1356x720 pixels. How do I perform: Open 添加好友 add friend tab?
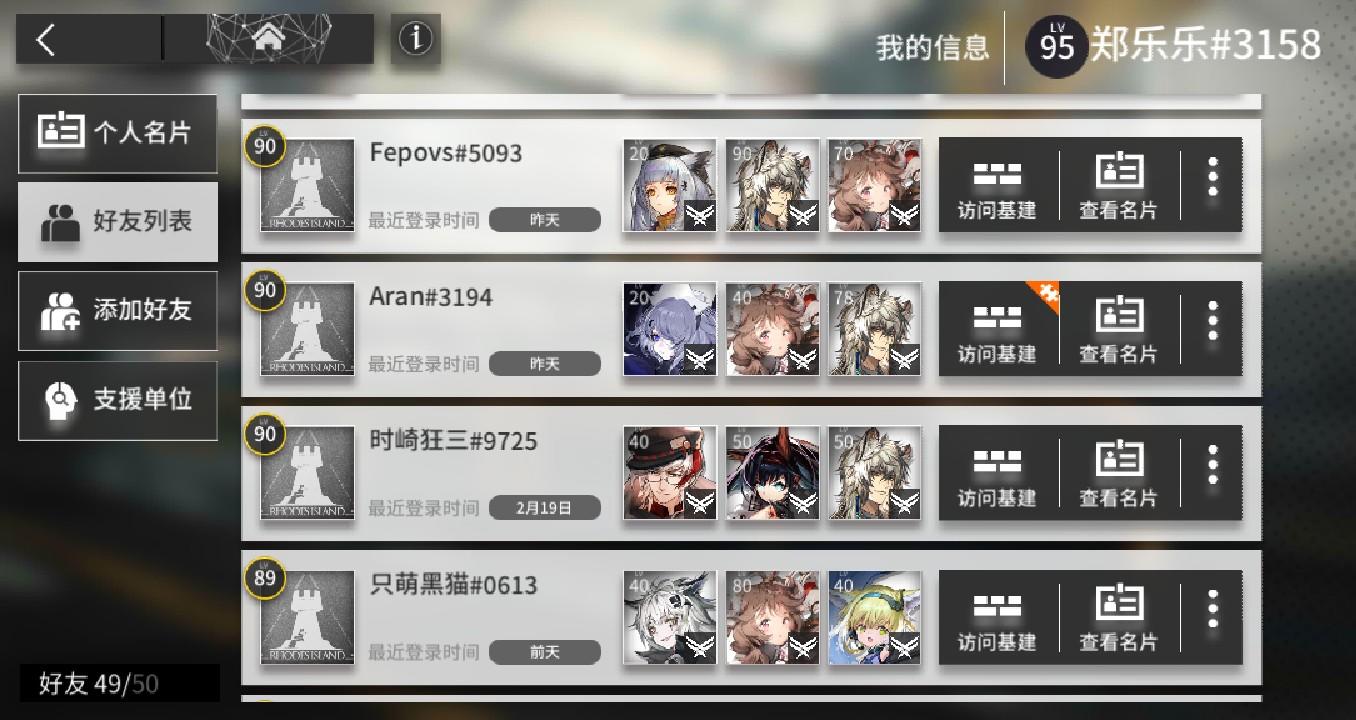(118, 311)
